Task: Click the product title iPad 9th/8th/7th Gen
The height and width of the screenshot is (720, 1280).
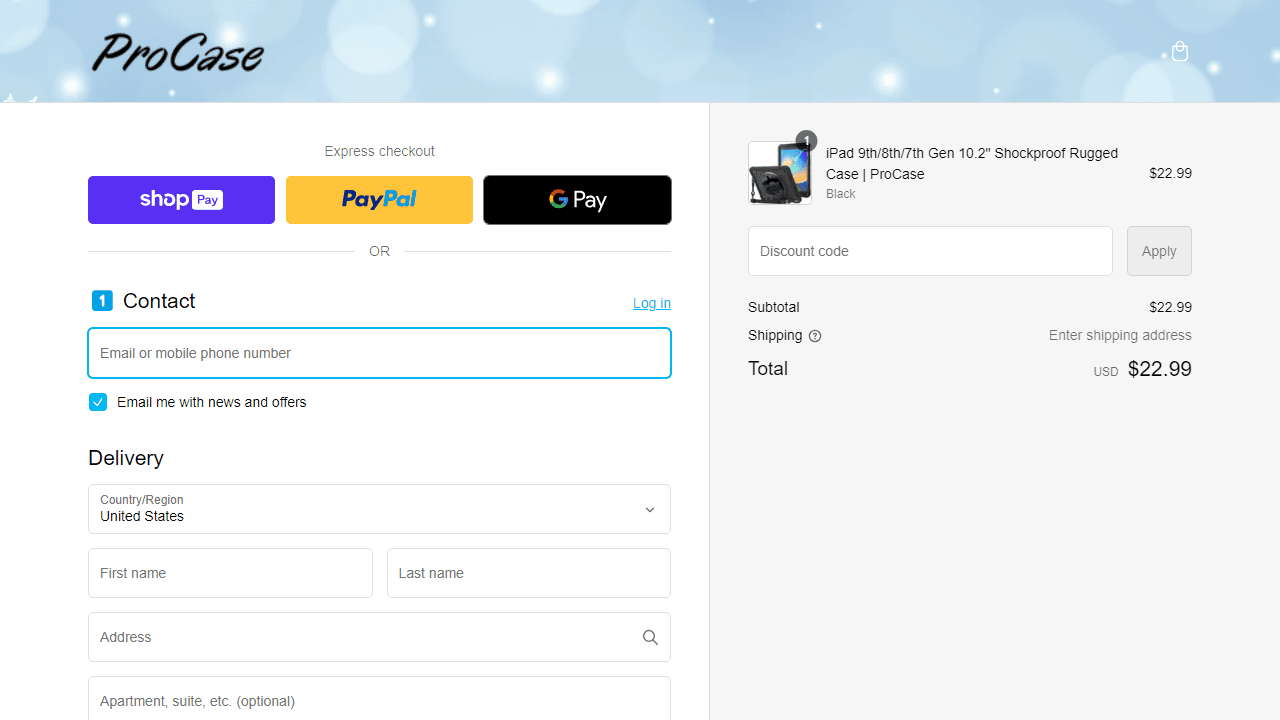Action: [x=972, y=163]
